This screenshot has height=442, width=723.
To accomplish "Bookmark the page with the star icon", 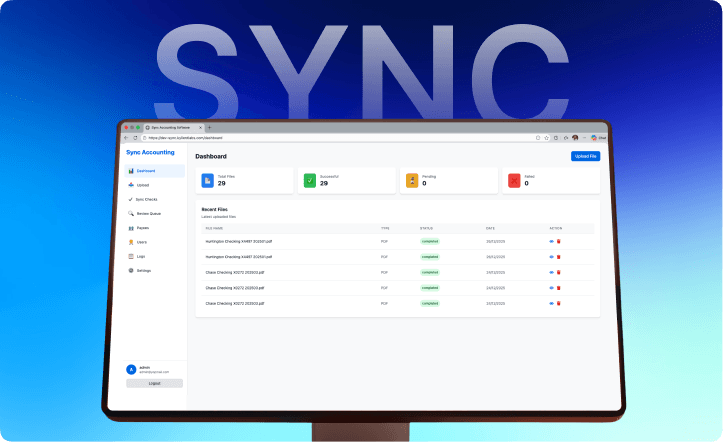I will 547,138.
